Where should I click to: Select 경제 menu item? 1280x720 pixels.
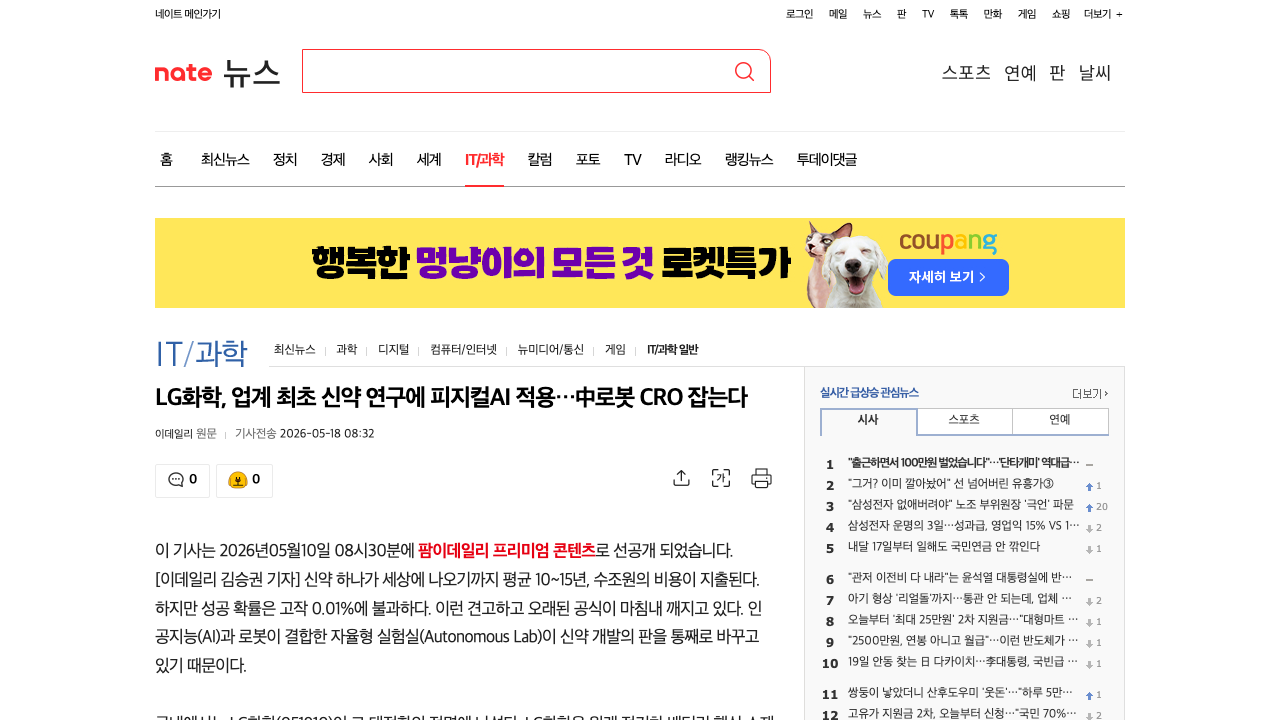click(x=333, y=159)
